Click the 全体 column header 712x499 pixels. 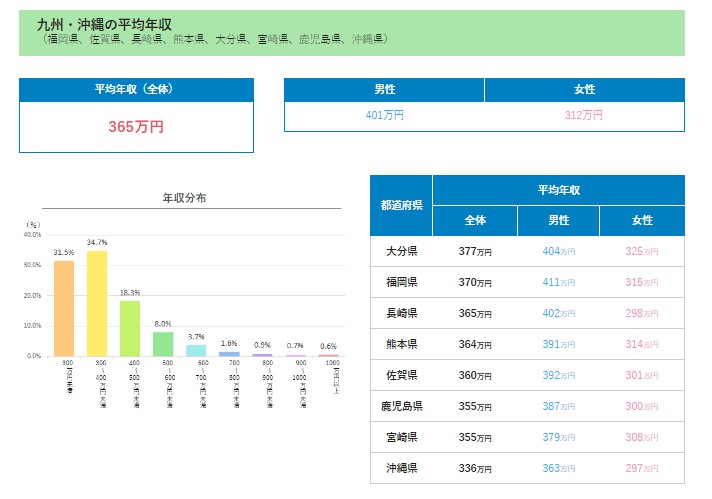(475, 221)
